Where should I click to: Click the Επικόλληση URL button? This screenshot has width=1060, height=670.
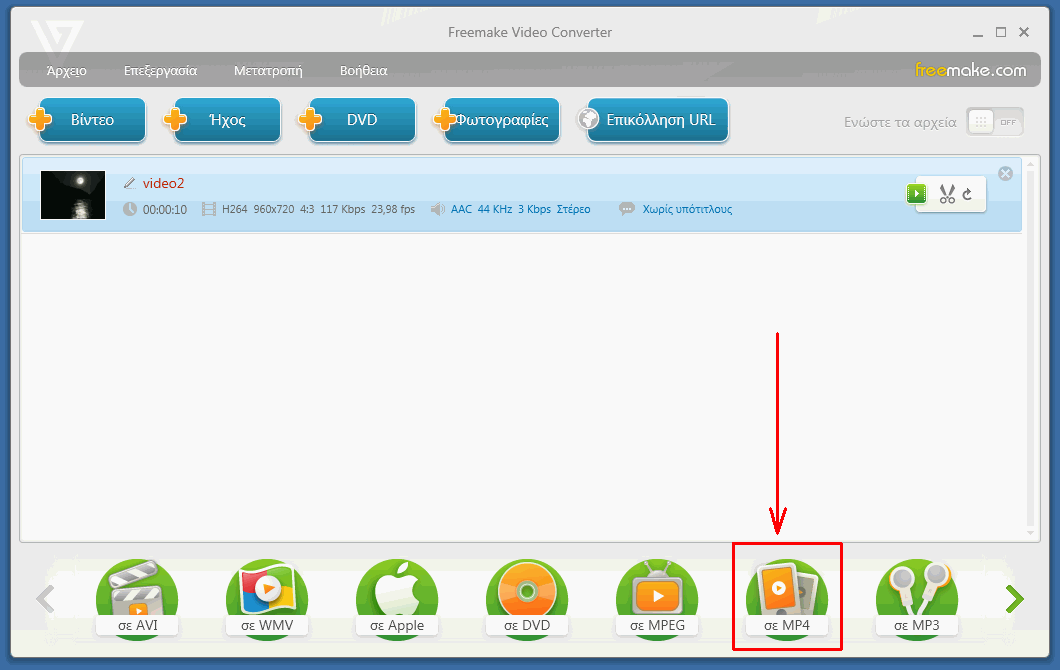pos(654,120)
